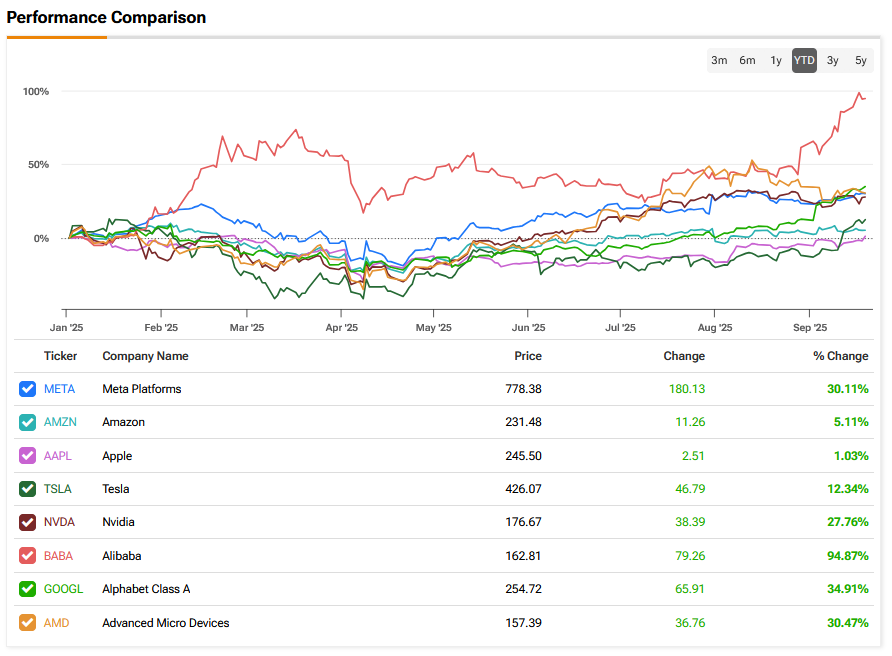Disable the AMD series checkbox
Screen dimensions: 892x656
pyautogui.click(x=27, y=623)
